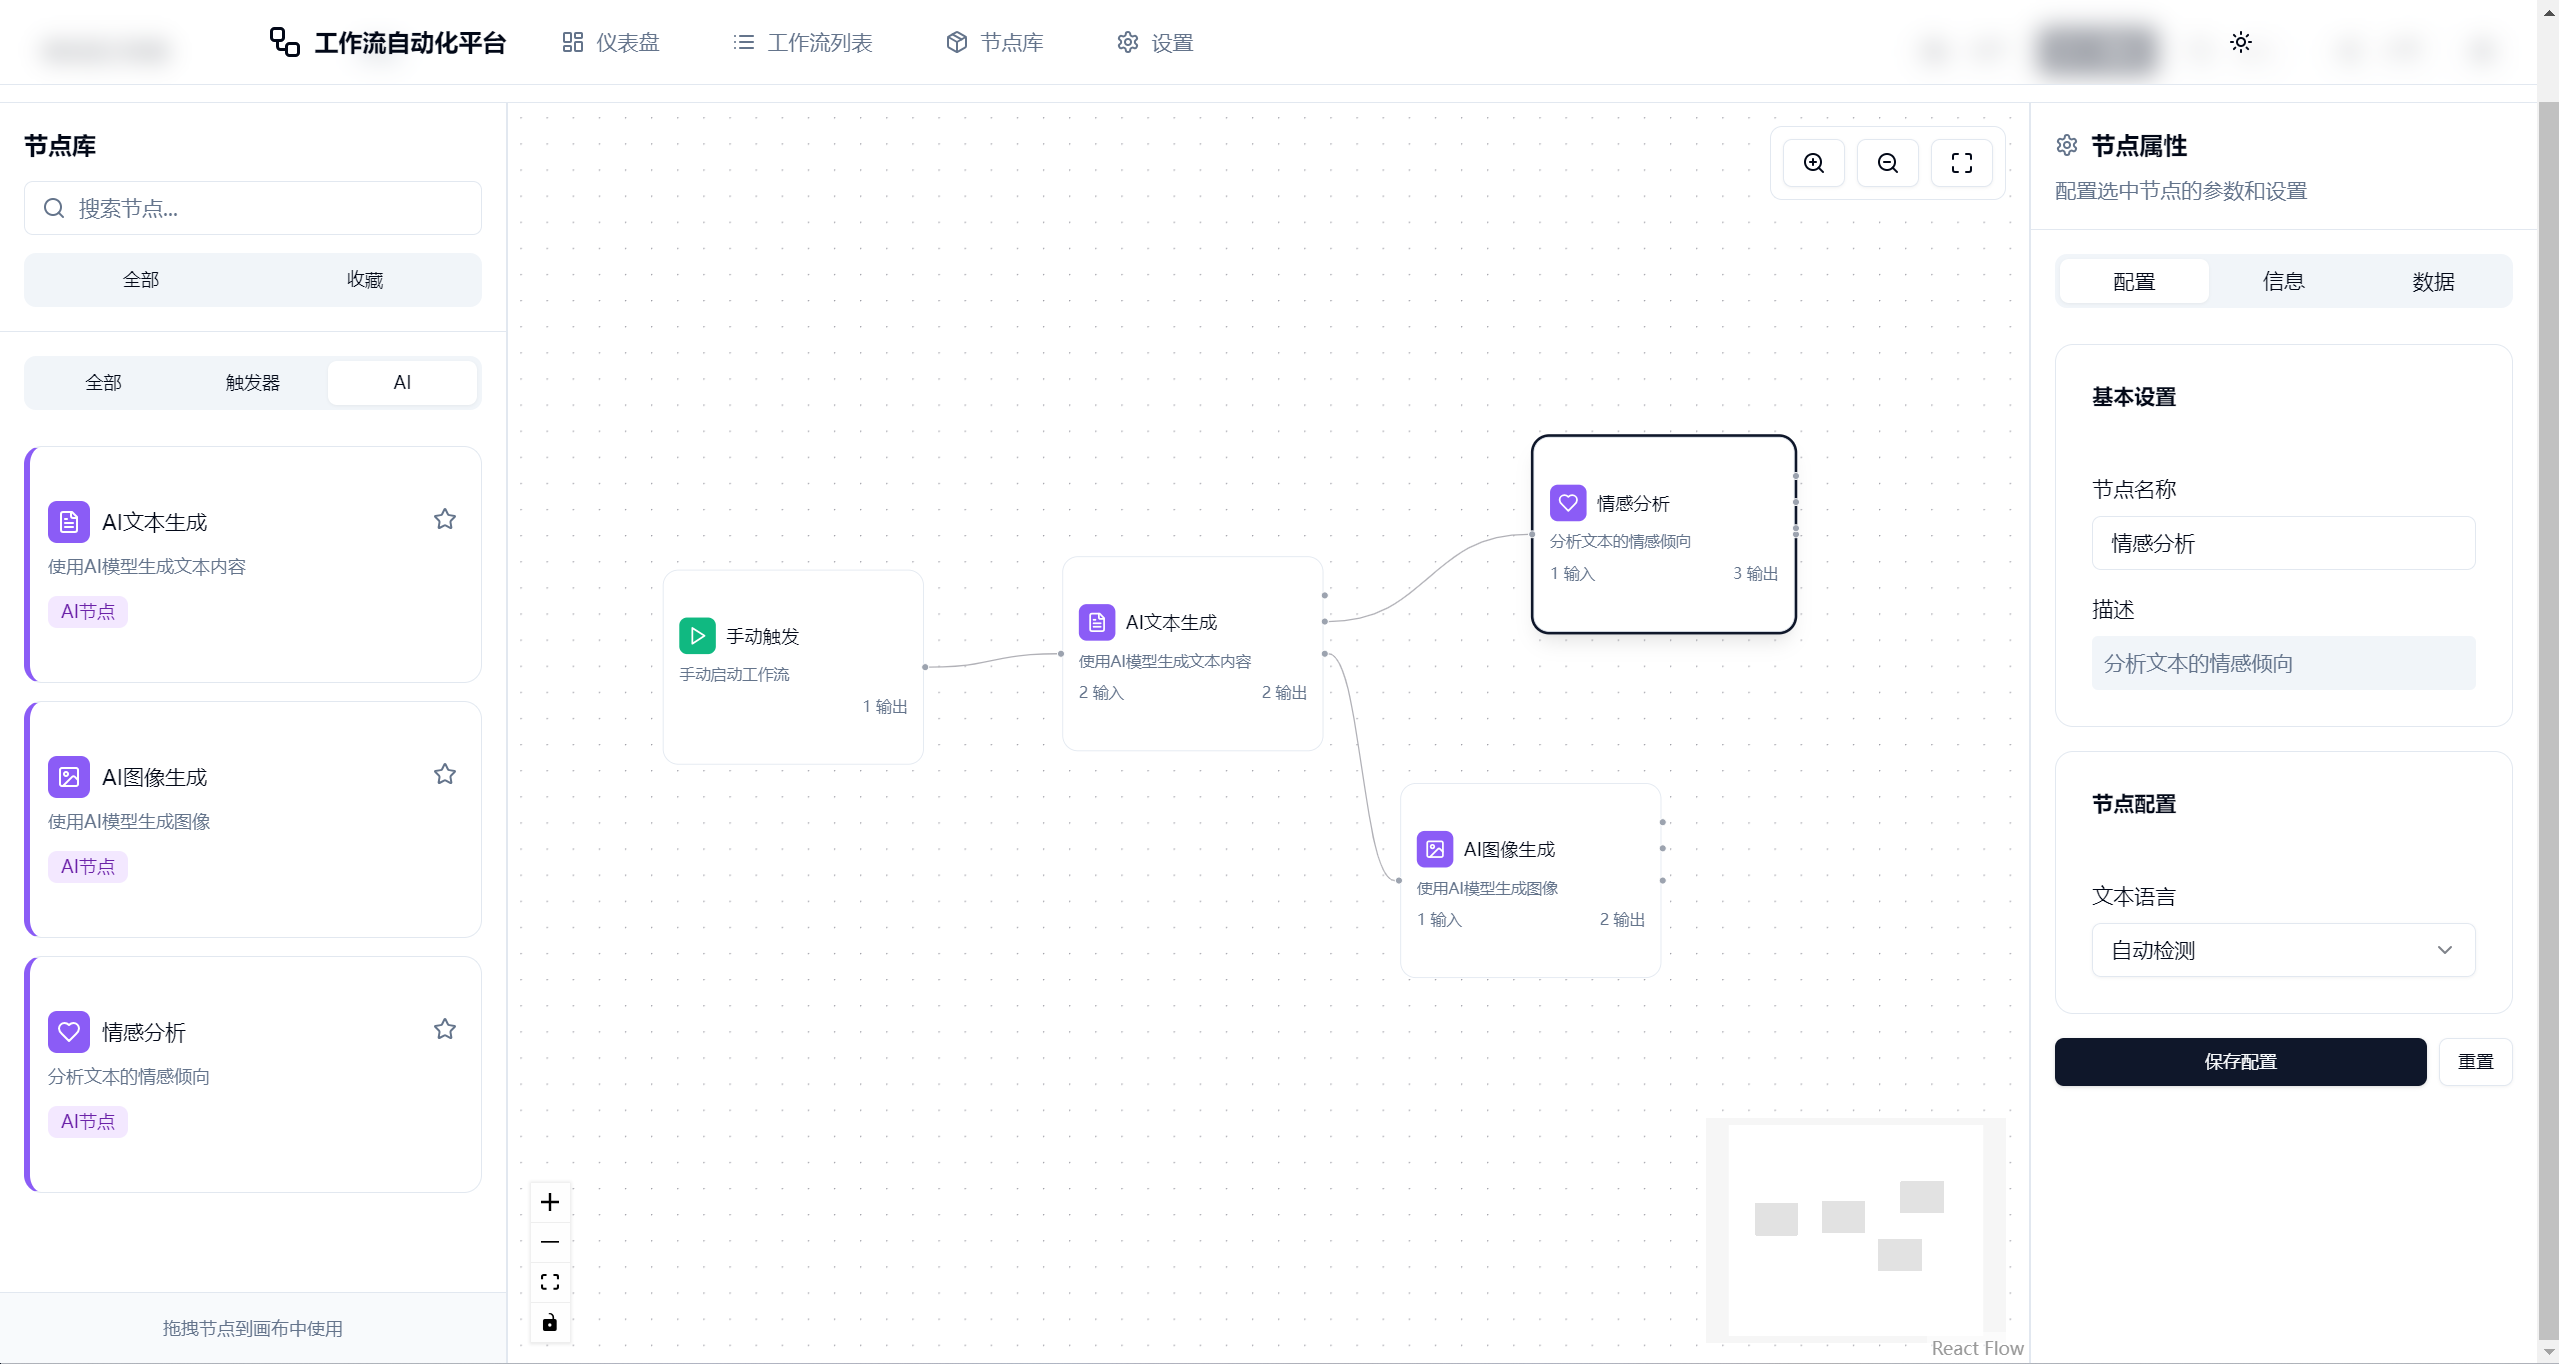The image size is (2559, 1364).
Task: Toggle light/dark theme sun icon
Action: (2240, 42)
